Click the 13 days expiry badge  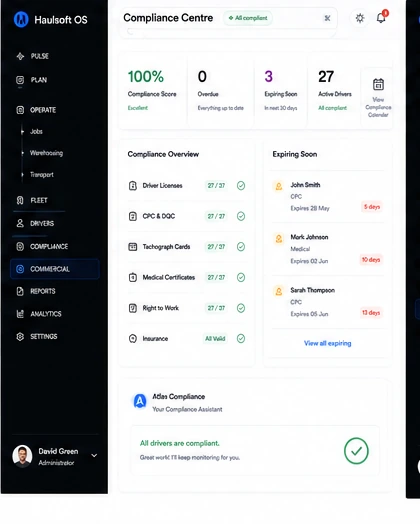tap(371, 313)
